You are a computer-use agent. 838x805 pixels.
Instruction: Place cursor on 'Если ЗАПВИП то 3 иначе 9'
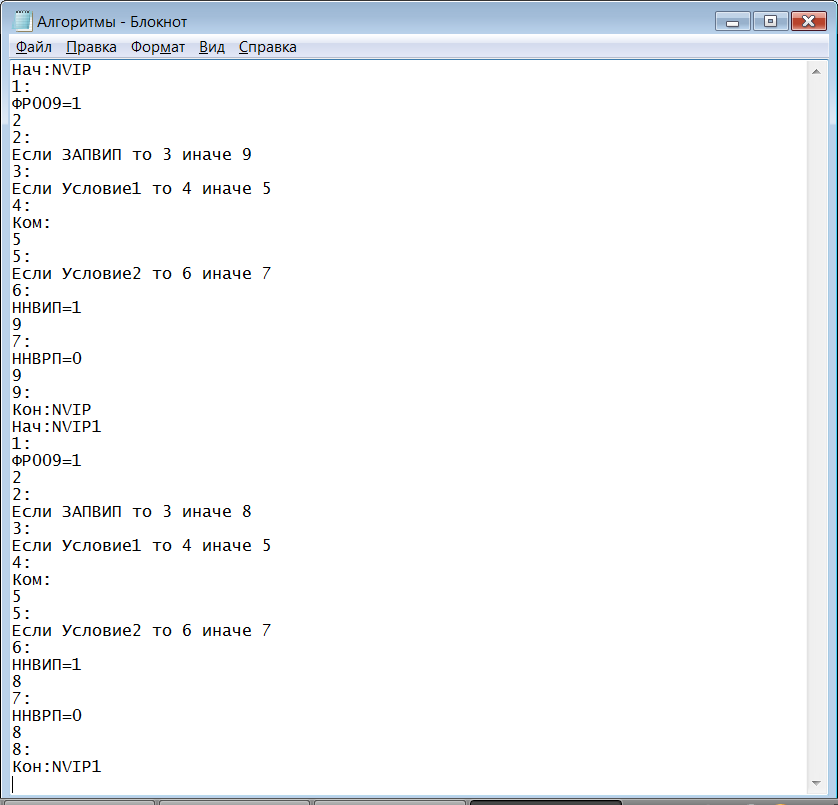[x=131, y=154]
